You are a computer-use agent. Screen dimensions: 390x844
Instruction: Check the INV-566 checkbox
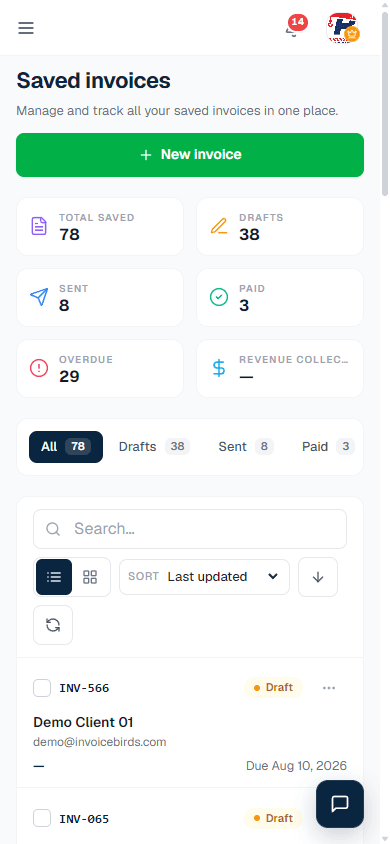pos(42,688)
